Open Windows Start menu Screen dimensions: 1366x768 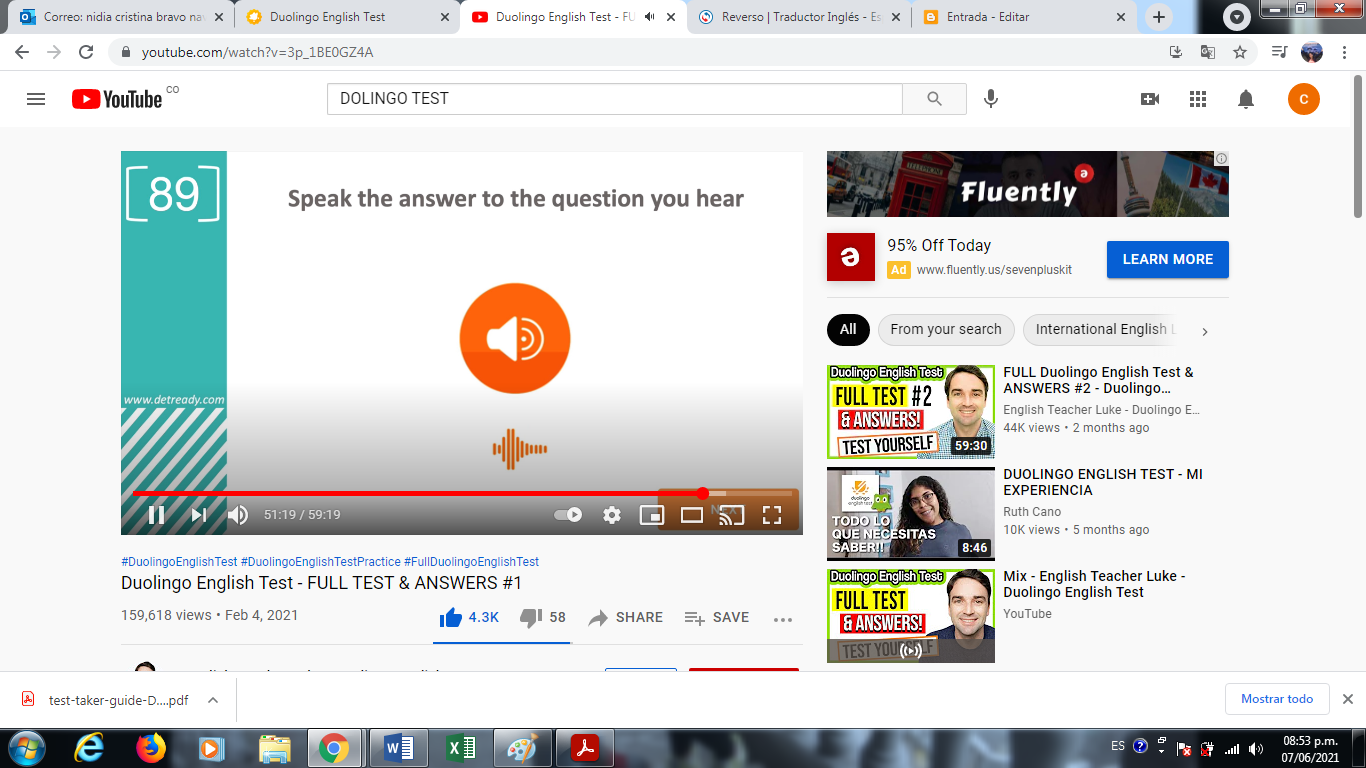click(27, 748)
